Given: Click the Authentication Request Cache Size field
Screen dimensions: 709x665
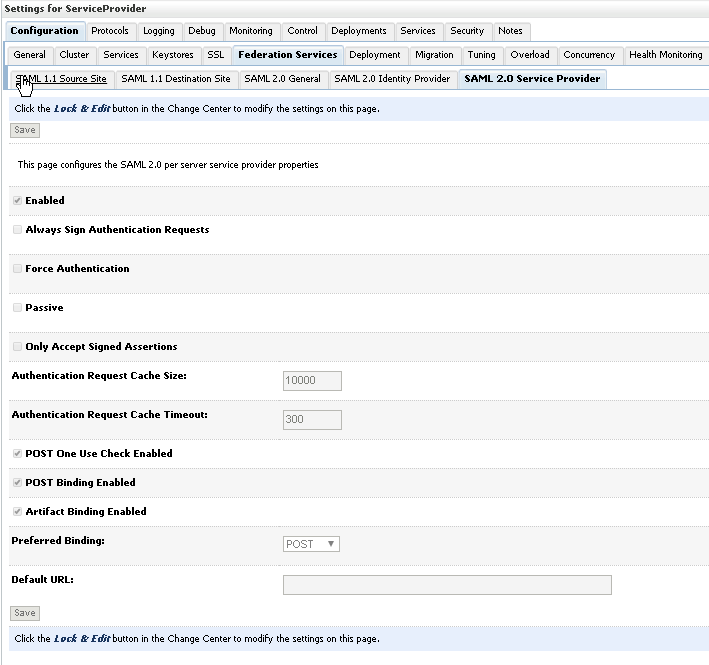Looking at the screenshot, I should click(312, 381).
